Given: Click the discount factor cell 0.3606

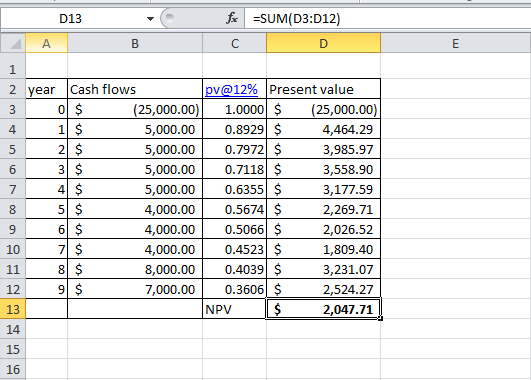Looking at the screenshot, I should [x=234, y=289].
